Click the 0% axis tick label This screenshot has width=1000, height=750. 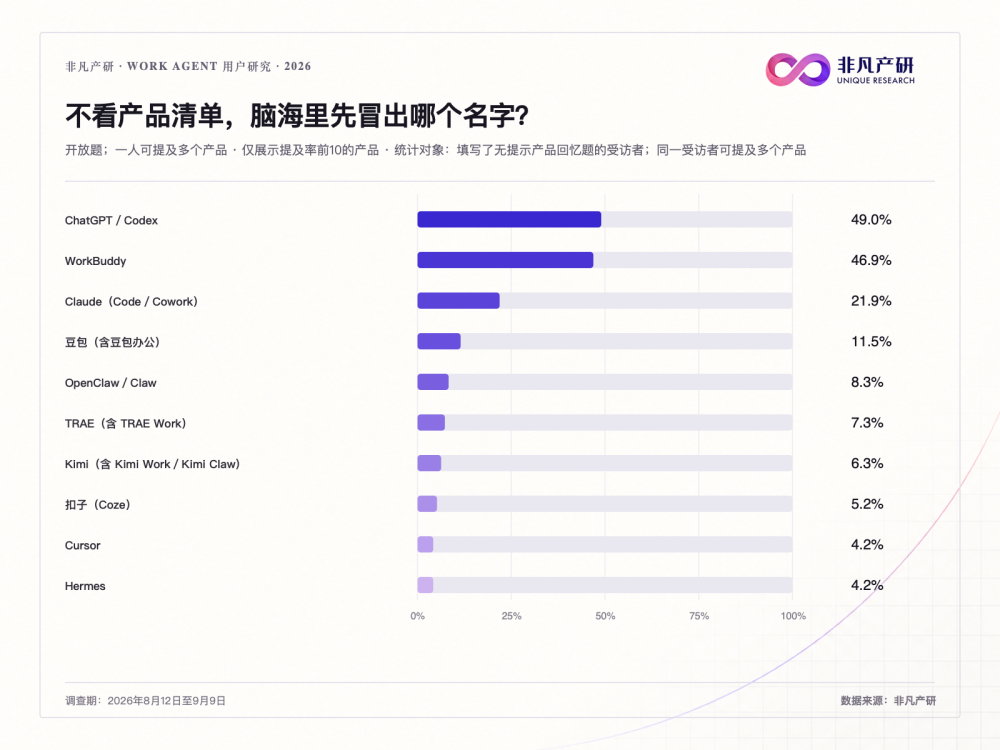pyautogui.click(x=418, y=616)
